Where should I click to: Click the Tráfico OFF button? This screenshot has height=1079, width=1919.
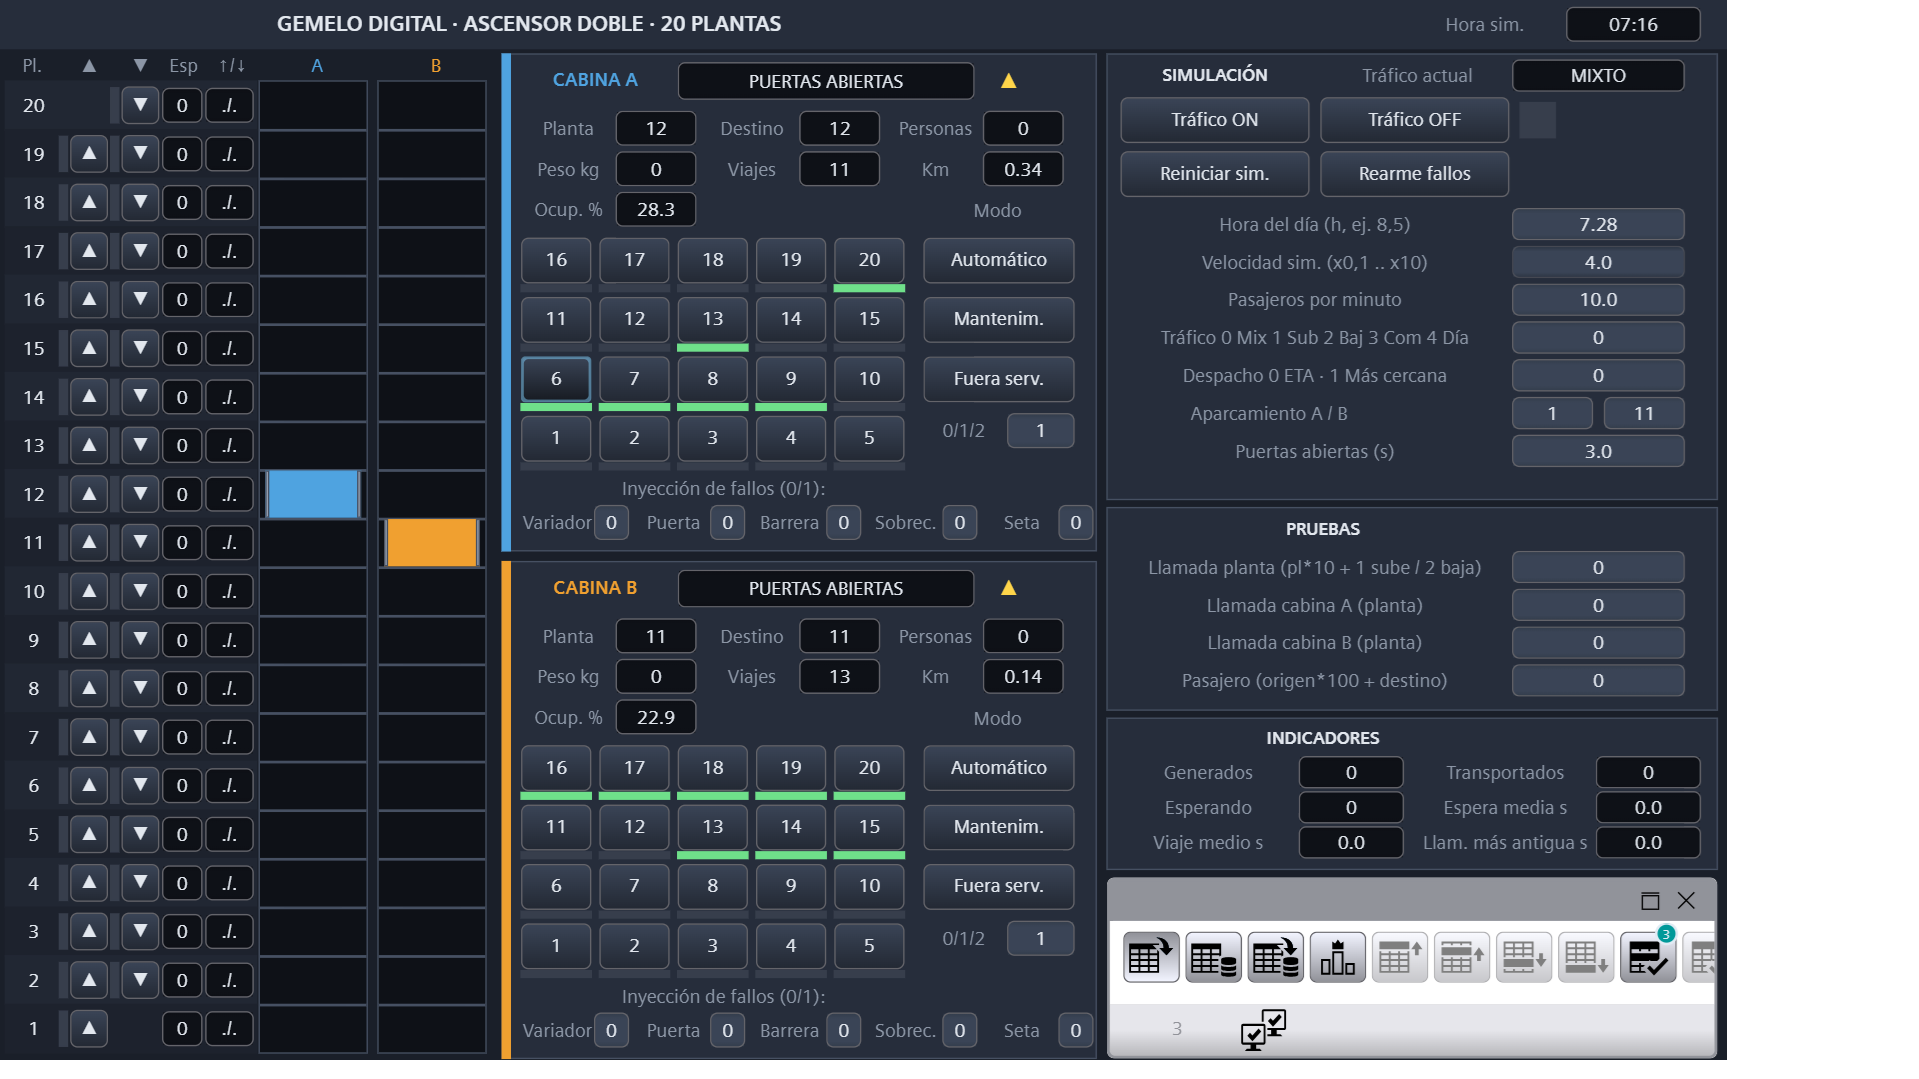1414,120
